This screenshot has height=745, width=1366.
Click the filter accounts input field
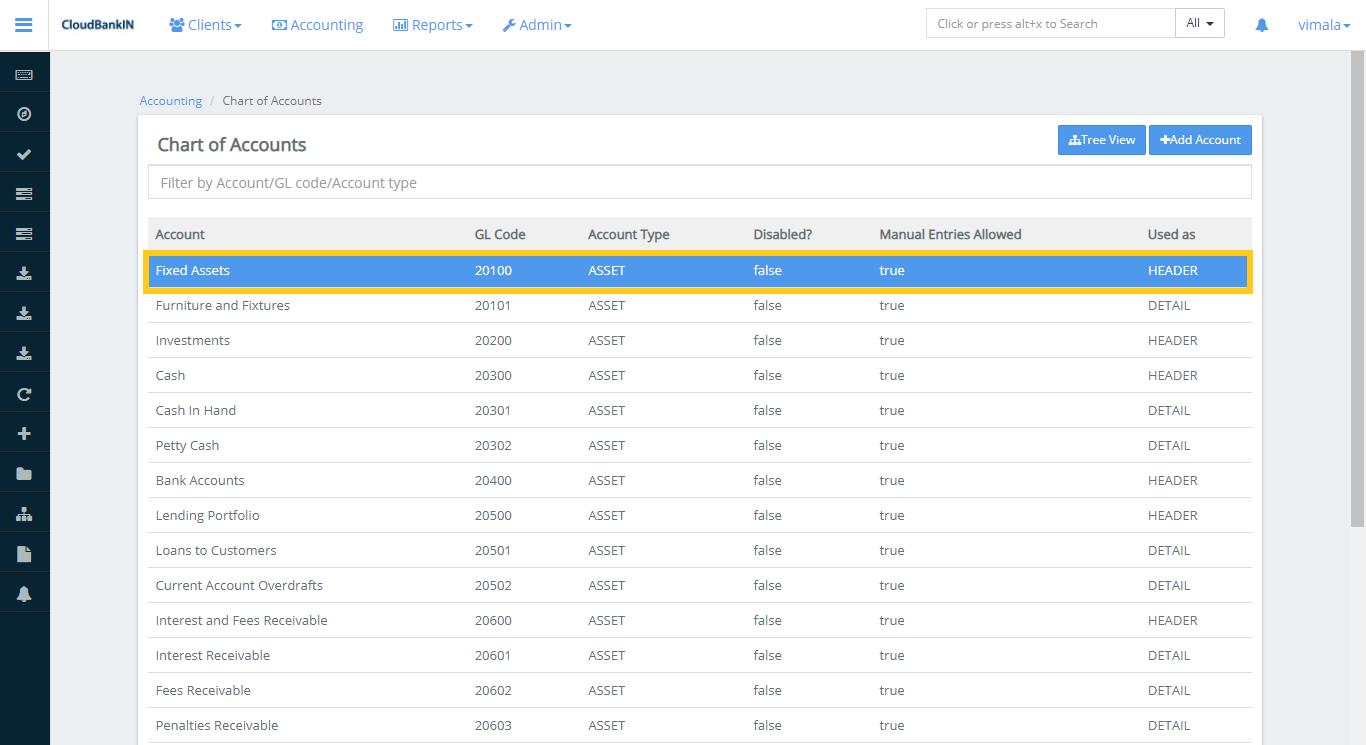click(x=700, y=181)
